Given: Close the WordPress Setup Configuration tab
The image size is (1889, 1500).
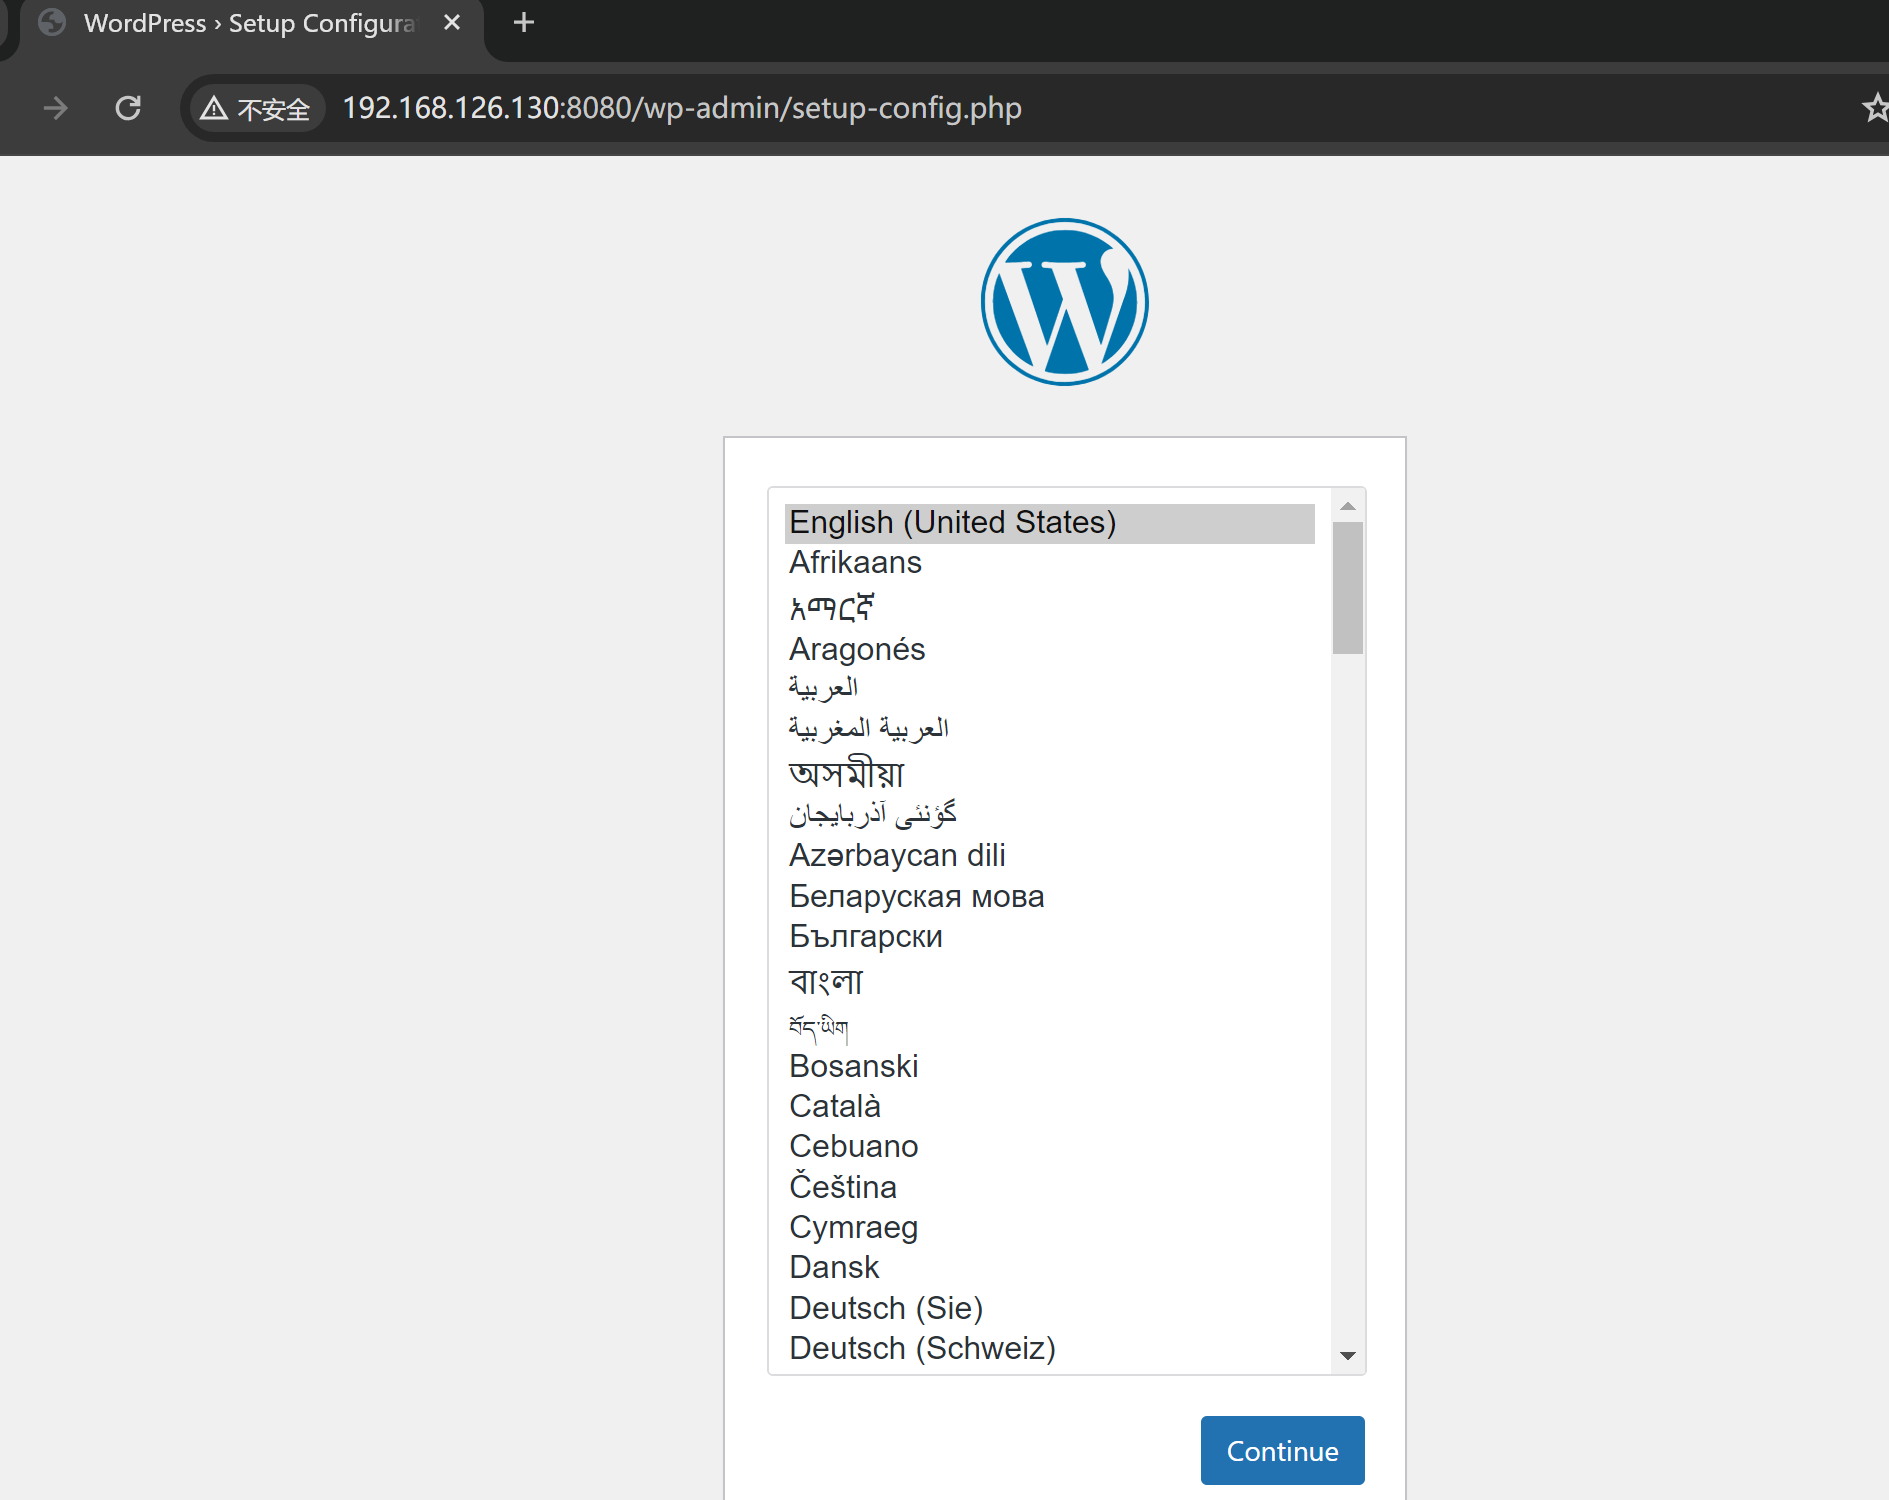Looking at the screenshot, I should click(452, 22).
